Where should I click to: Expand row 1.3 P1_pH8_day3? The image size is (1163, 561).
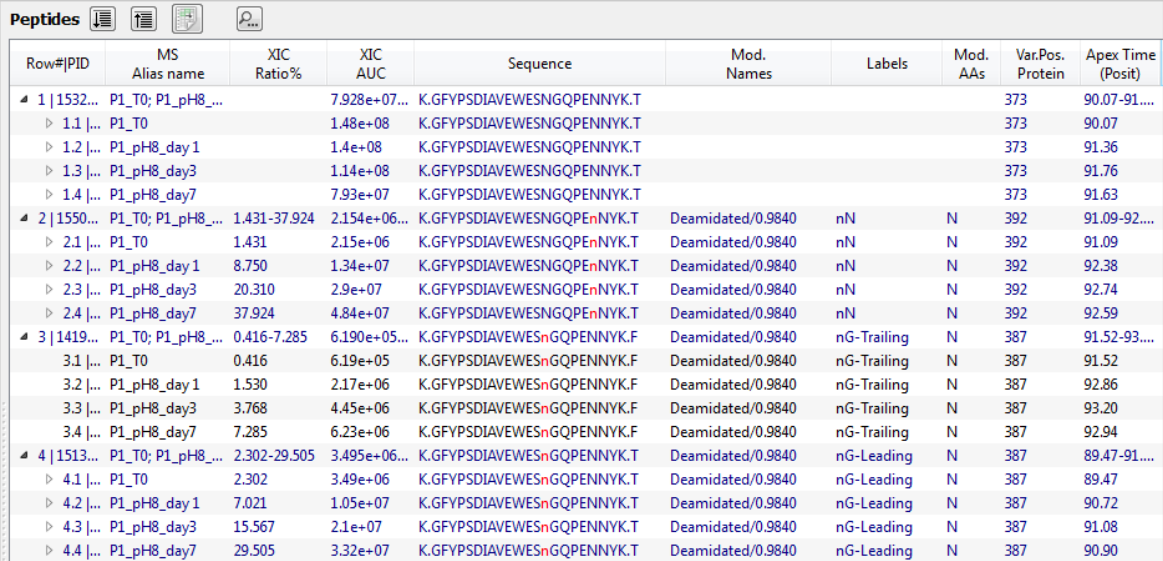(50, 171)
